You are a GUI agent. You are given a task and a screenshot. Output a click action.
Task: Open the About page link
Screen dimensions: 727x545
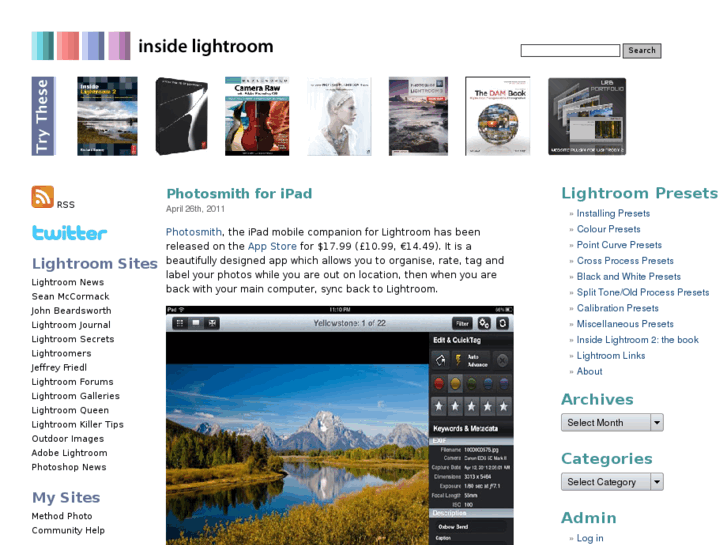click(x=589, y=372)
